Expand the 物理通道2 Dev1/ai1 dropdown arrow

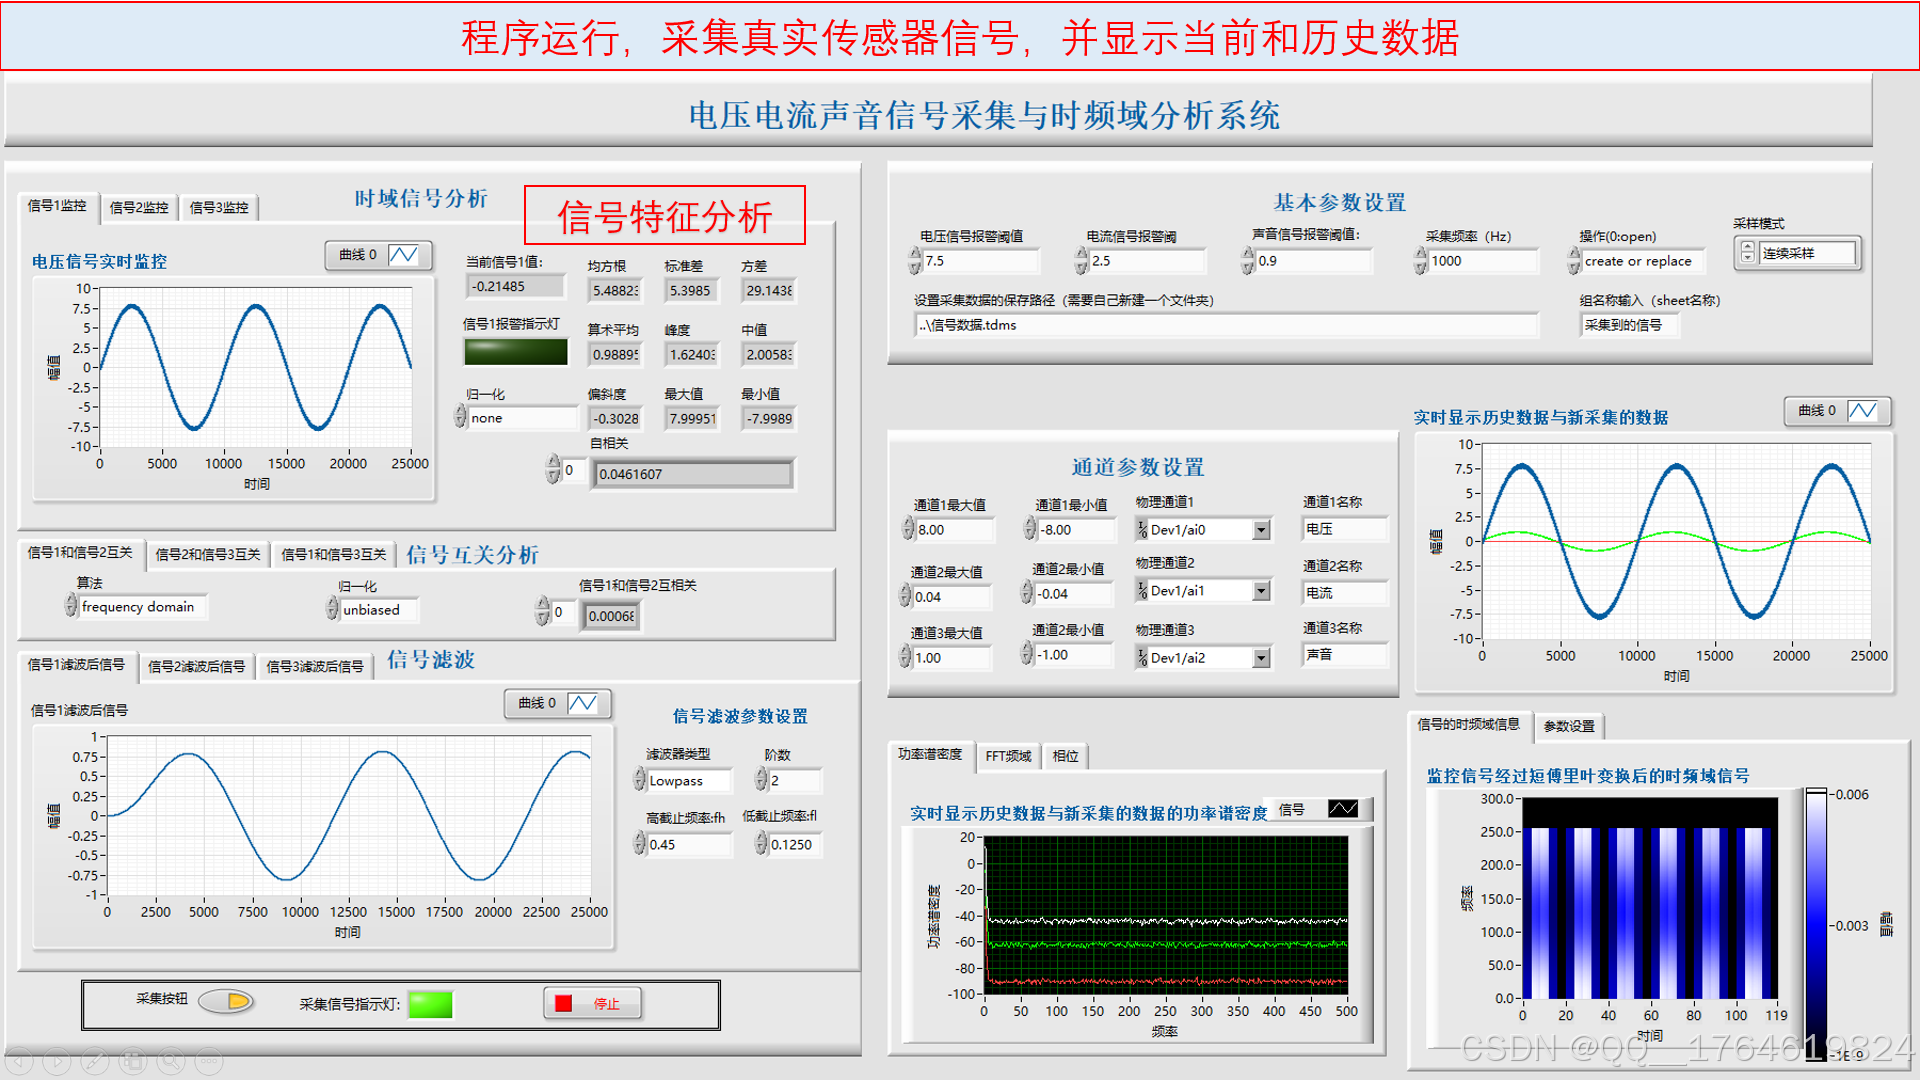(x=1261, y=592)
